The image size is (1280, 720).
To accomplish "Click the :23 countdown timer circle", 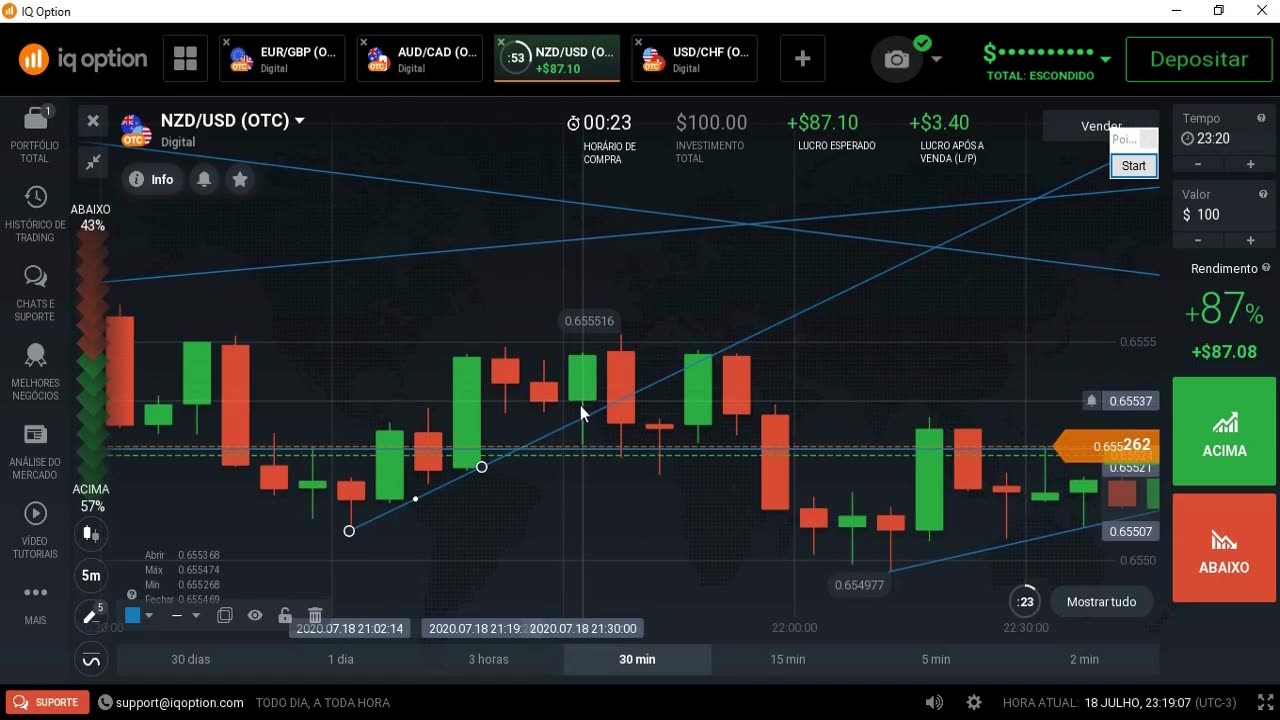I will click(x=1025, y=602).
